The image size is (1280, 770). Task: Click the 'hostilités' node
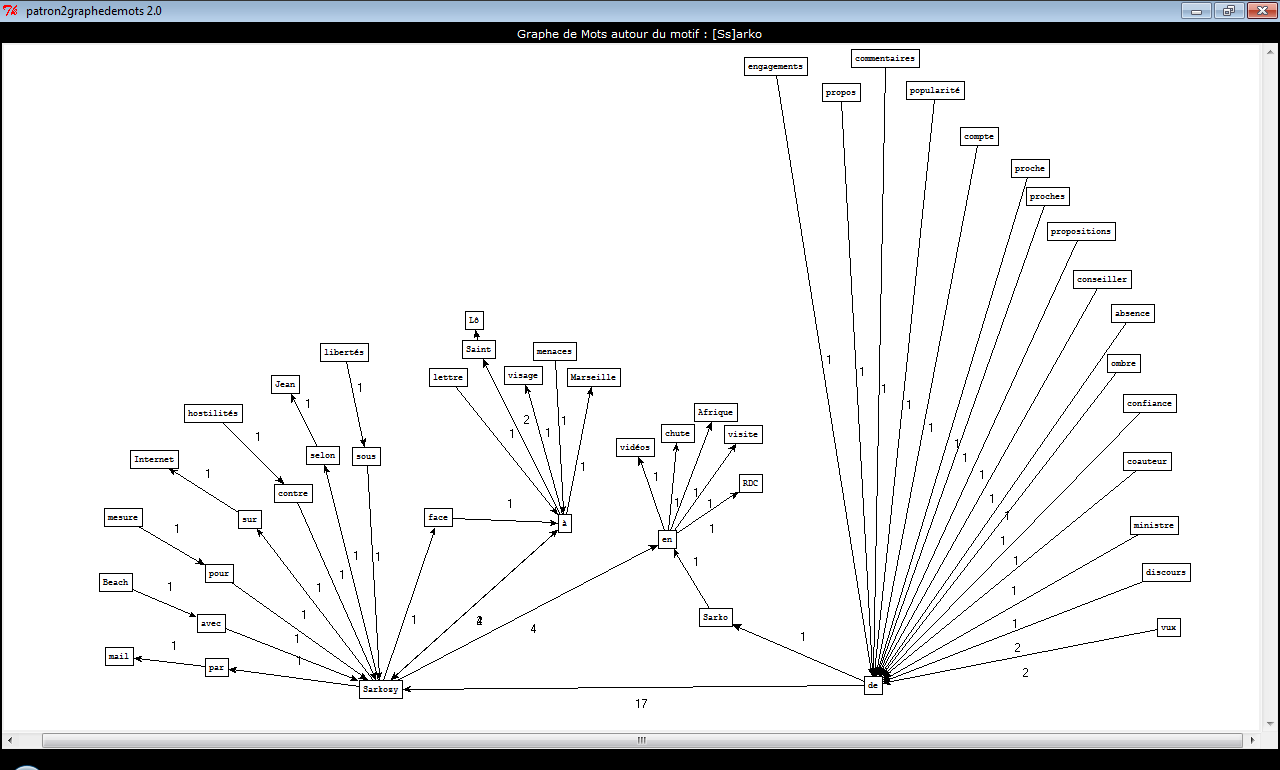click(214, 412)
